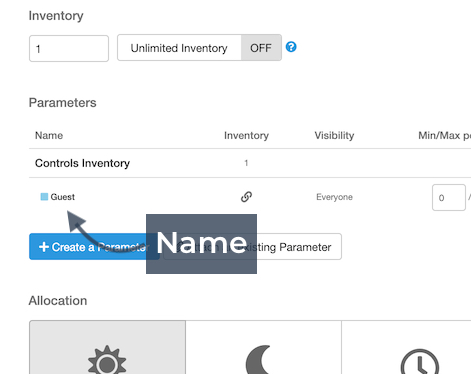Click the Inventory column header
The height and width of the screenshot is (374, 471).
(246, 135)
